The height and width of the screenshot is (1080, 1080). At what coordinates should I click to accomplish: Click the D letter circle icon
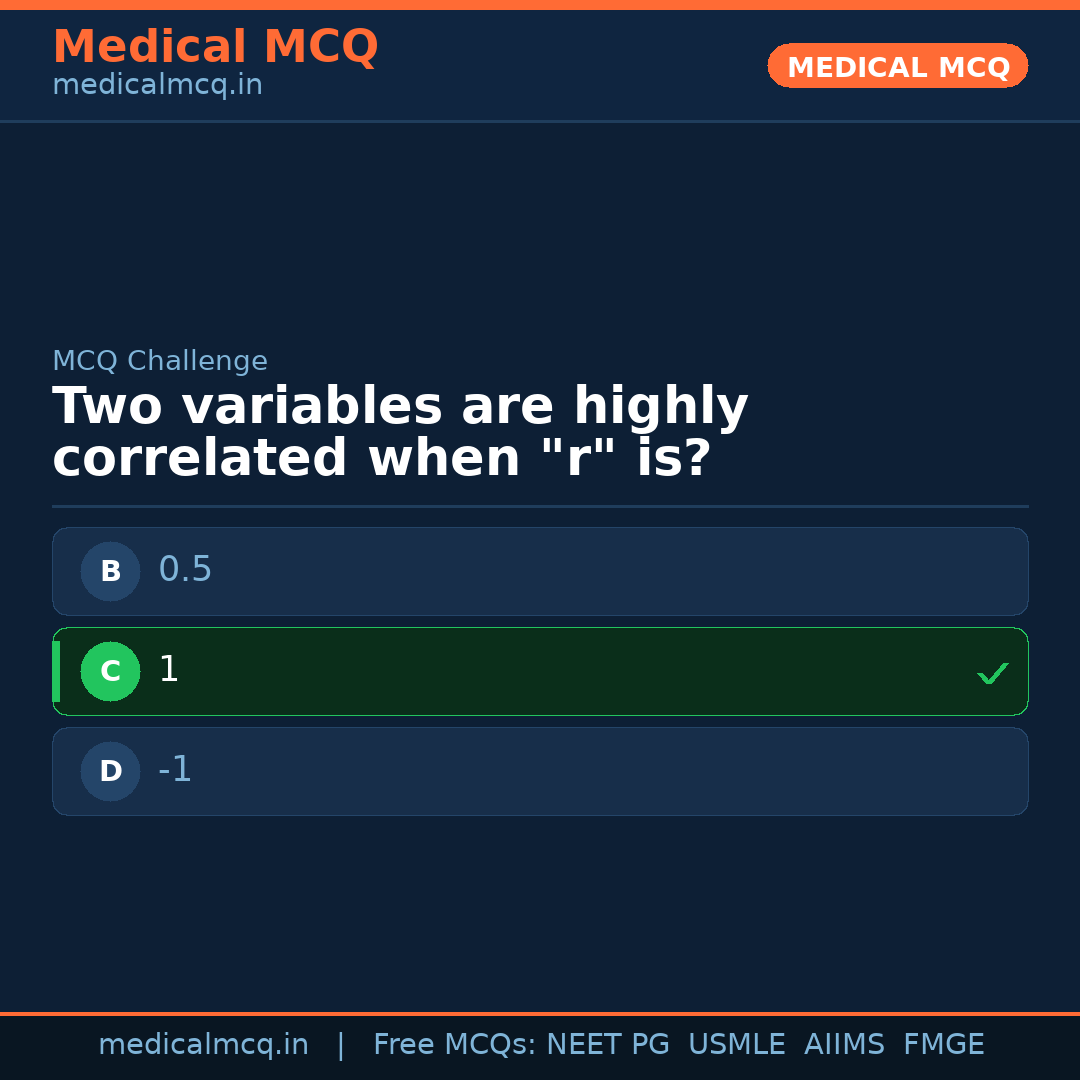tap(110, 771)
